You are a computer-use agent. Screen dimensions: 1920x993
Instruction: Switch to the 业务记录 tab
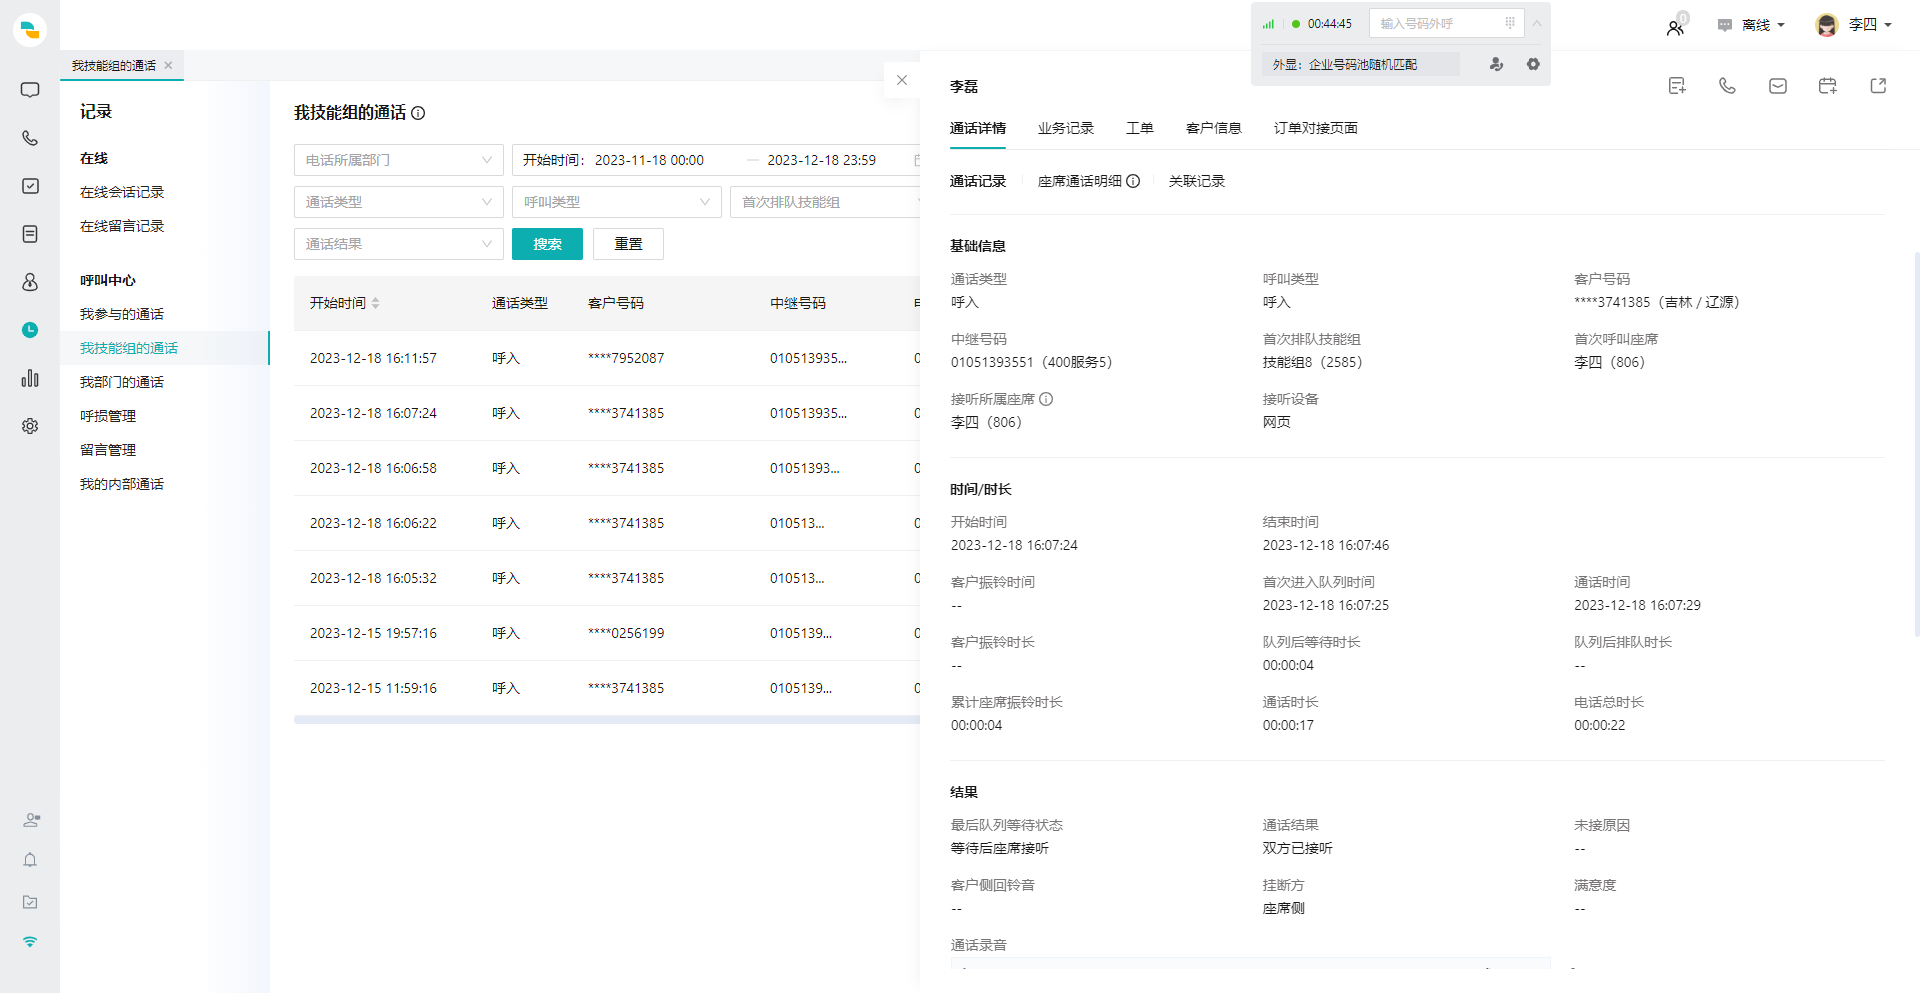coord(1066,128)
